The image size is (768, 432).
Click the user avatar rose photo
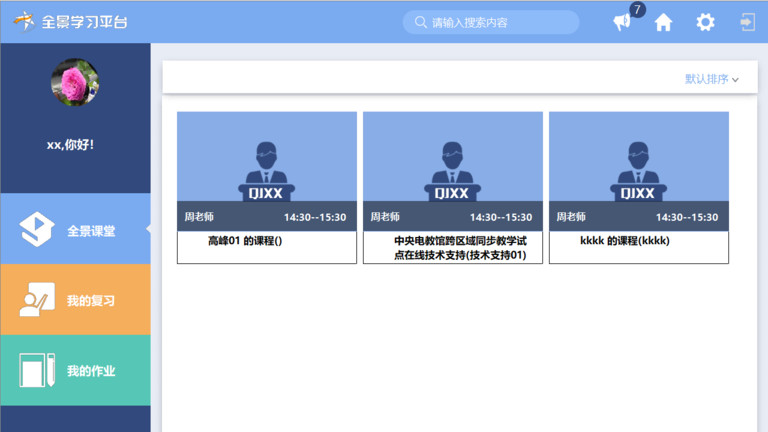click(x=75, y=82)
